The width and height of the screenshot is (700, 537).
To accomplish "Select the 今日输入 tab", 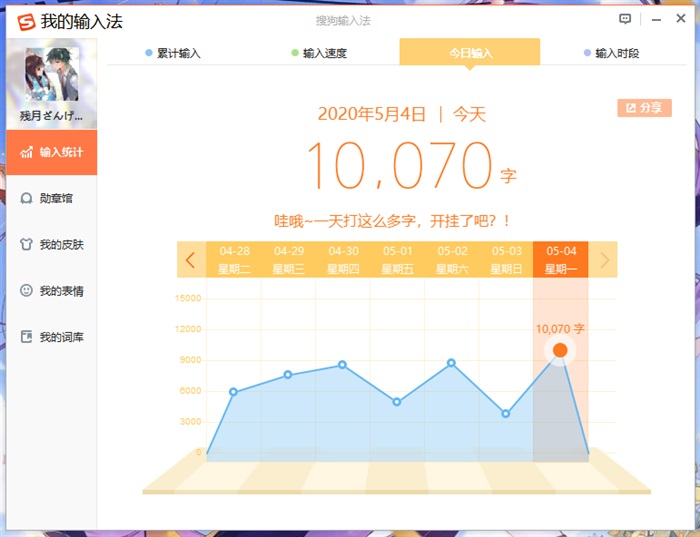I will (470, 53).
